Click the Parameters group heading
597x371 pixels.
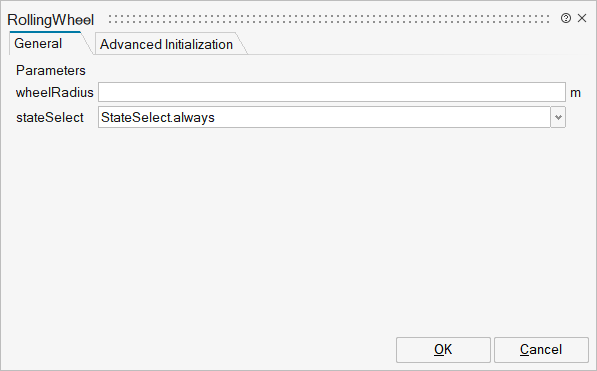(x=51, y=70)
